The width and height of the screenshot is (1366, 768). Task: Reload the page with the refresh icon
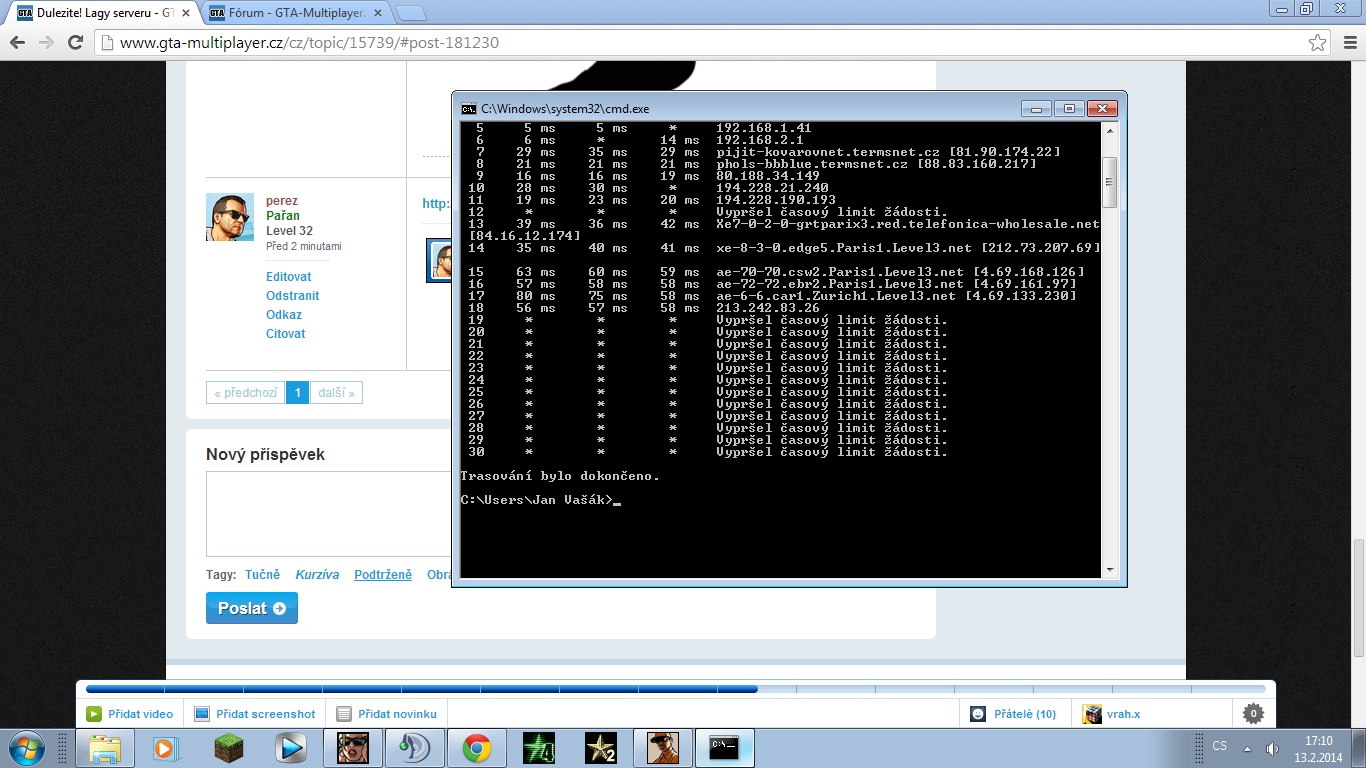click(x=75, y=43)
